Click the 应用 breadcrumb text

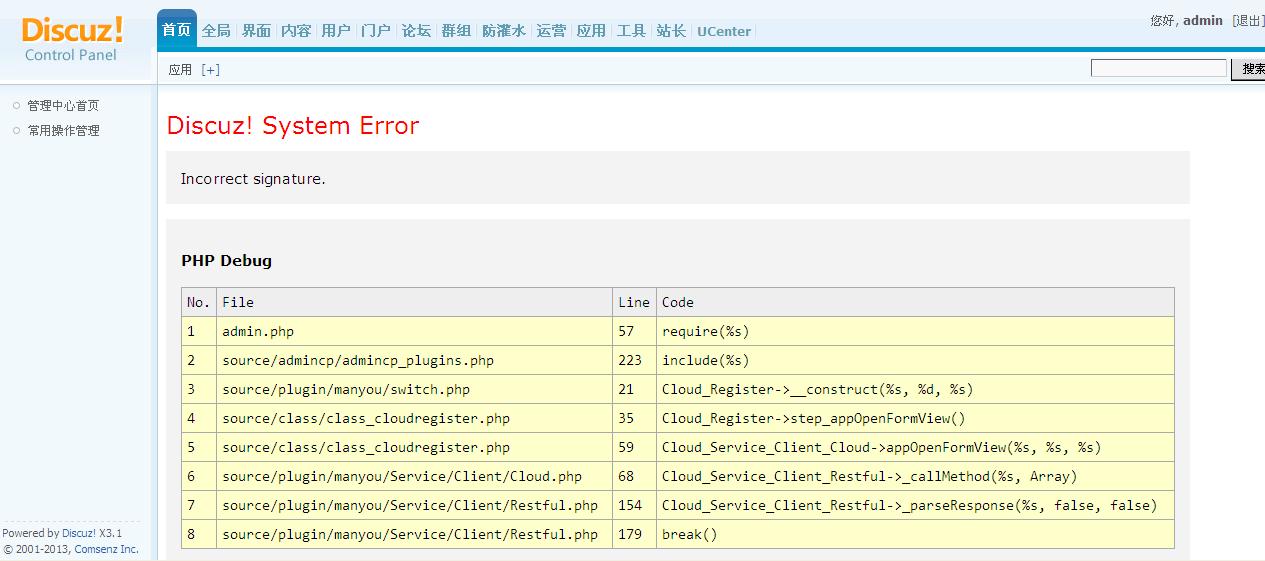tap(180, 69)
